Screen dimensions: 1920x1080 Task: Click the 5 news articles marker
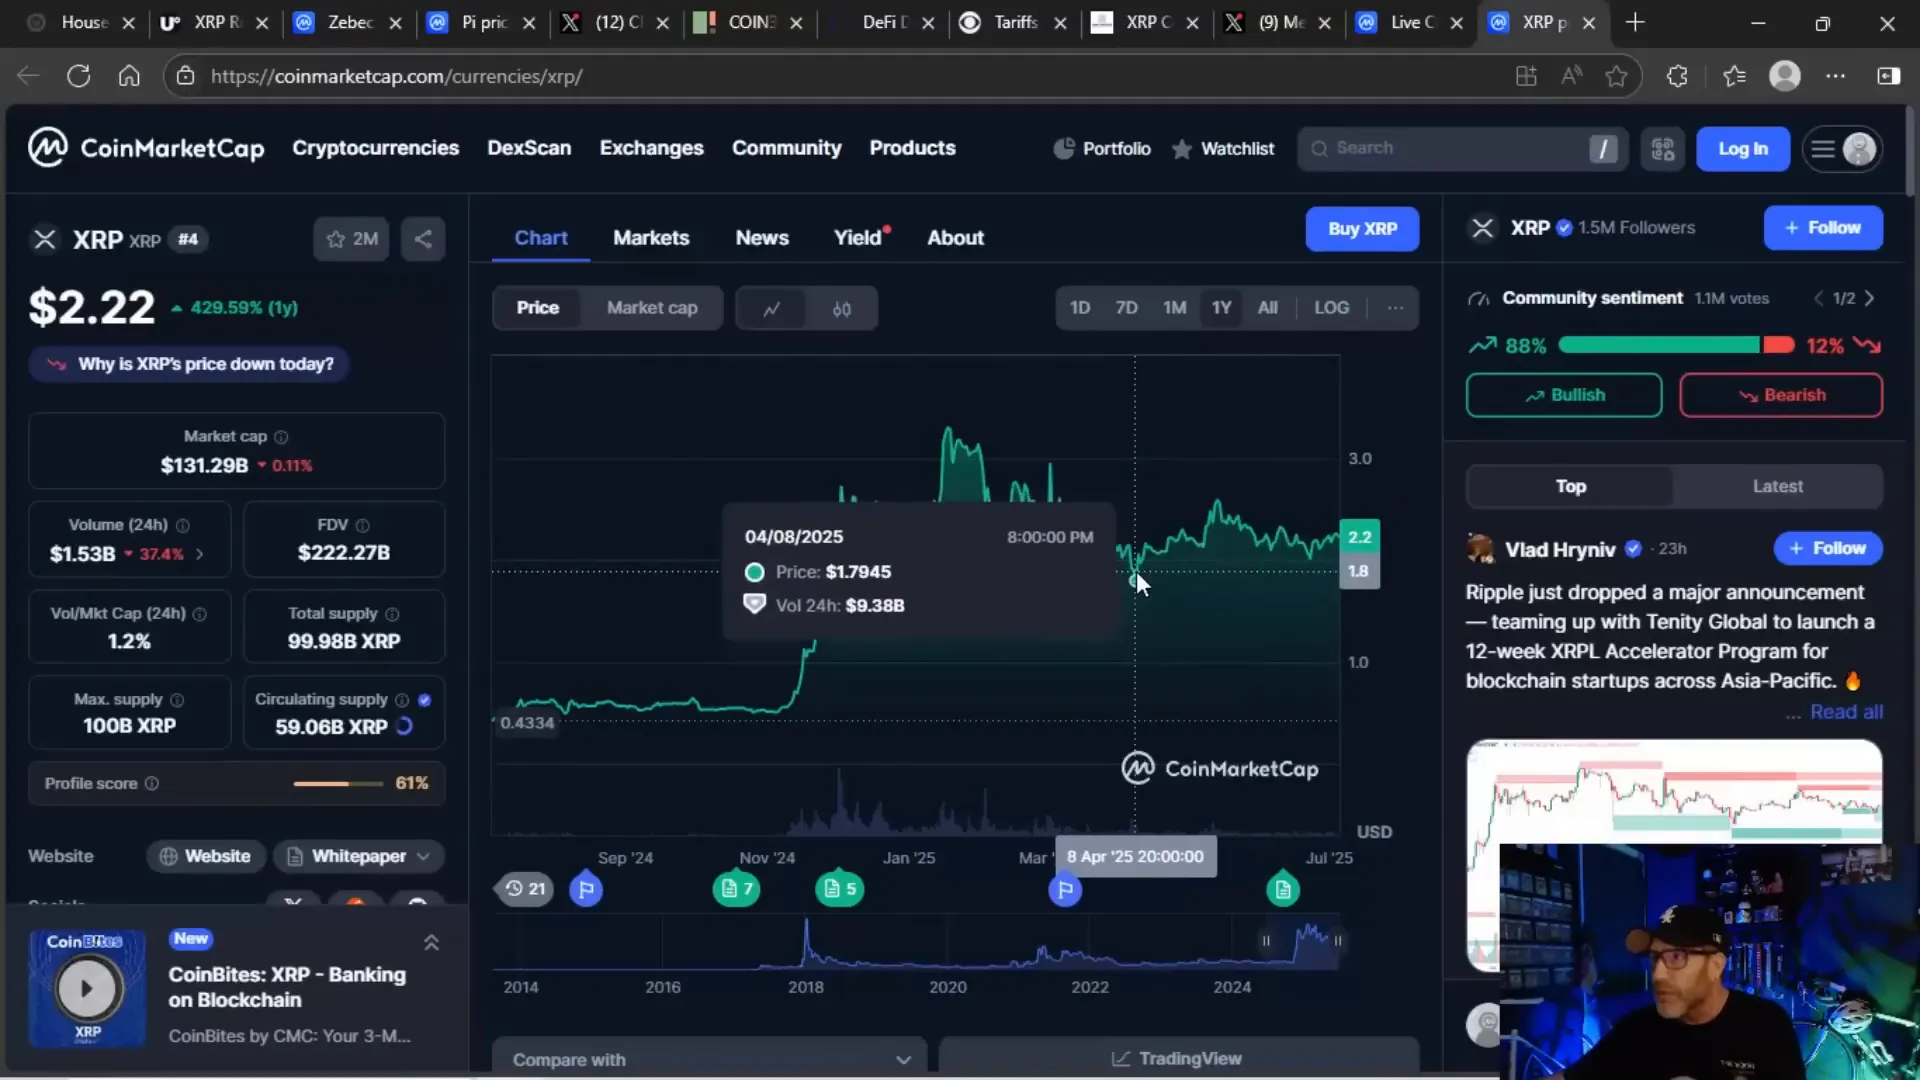839,888
